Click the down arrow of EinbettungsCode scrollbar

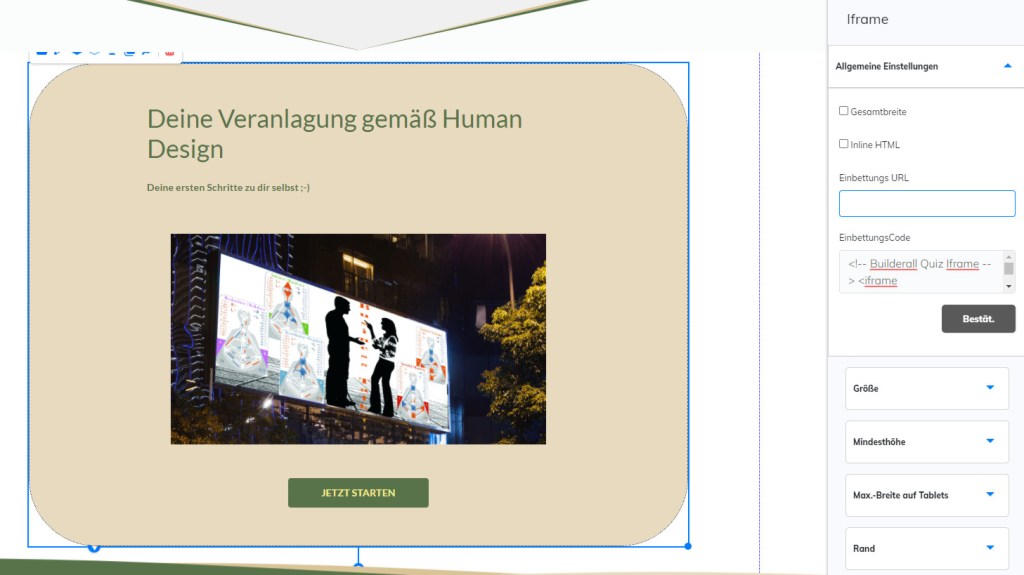(1009, 286)
